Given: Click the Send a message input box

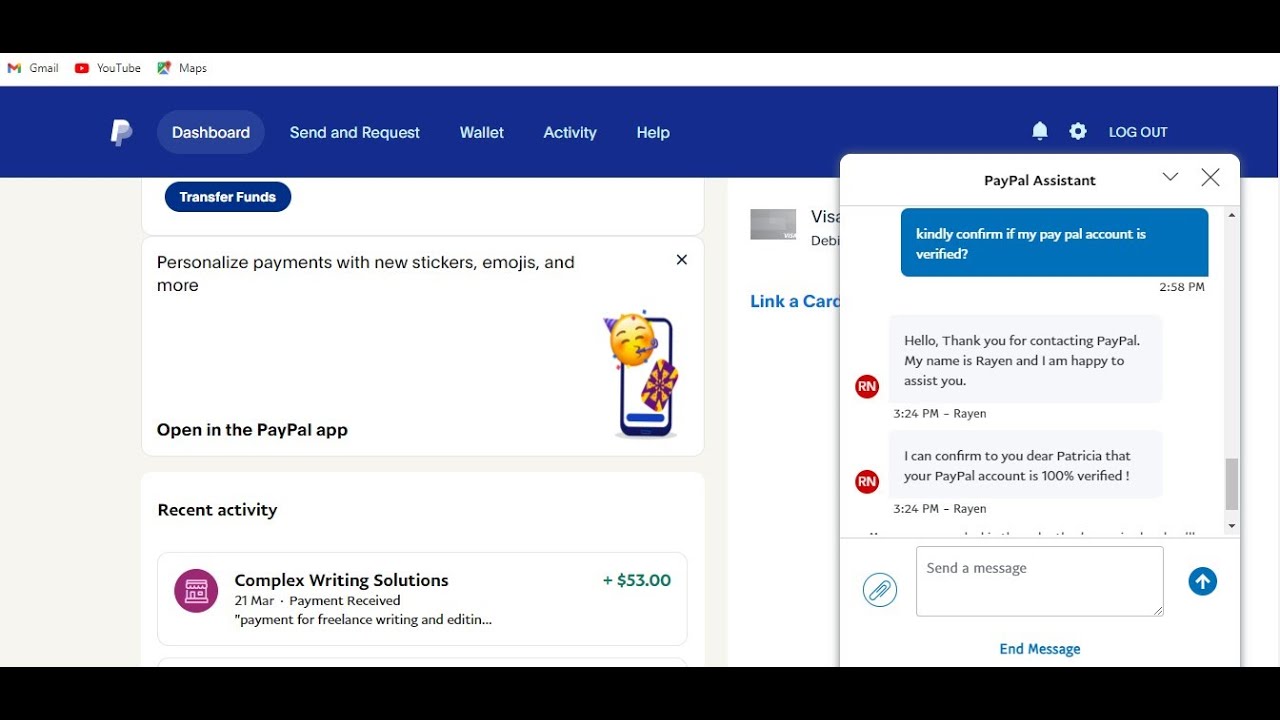Looking at the screenshot, I should 1040,581.
